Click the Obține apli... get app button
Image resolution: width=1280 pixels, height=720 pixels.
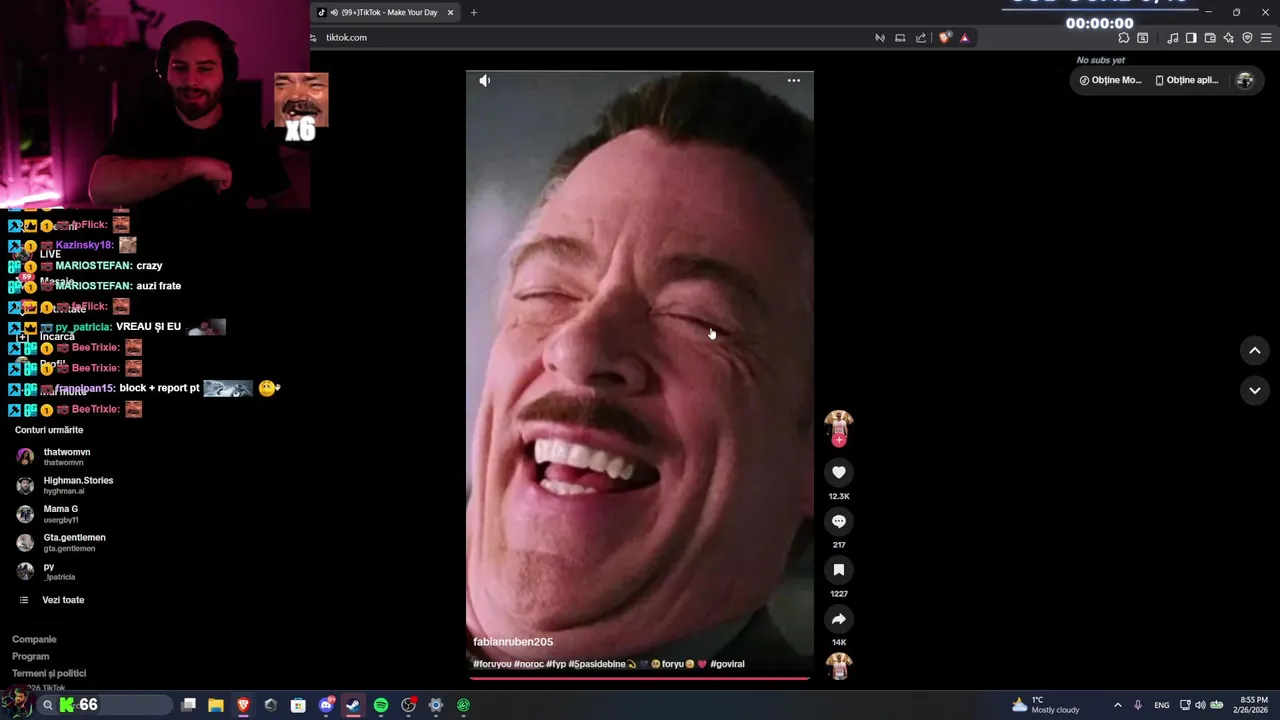(1187, 80)
